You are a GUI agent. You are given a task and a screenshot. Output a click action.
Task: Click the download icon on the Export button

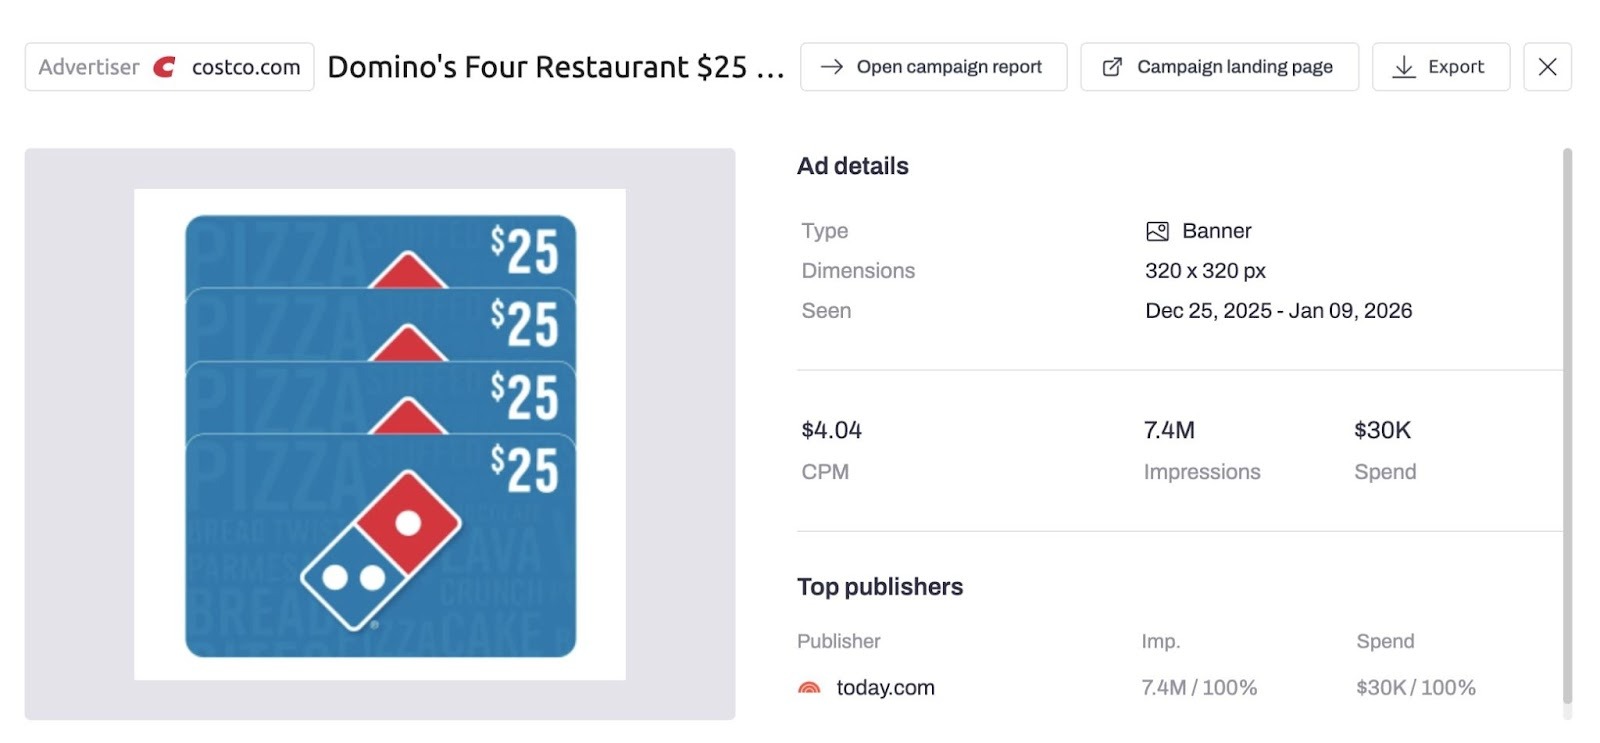(x=1404, y=66)
